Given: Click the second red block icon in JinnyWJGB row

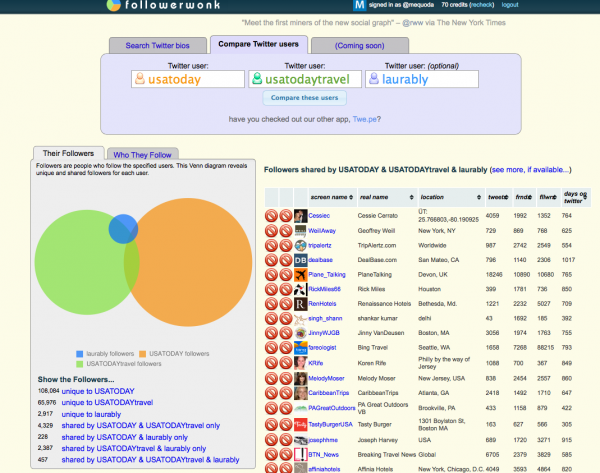Looking at the screenshot, I should (x=286, y=333).
